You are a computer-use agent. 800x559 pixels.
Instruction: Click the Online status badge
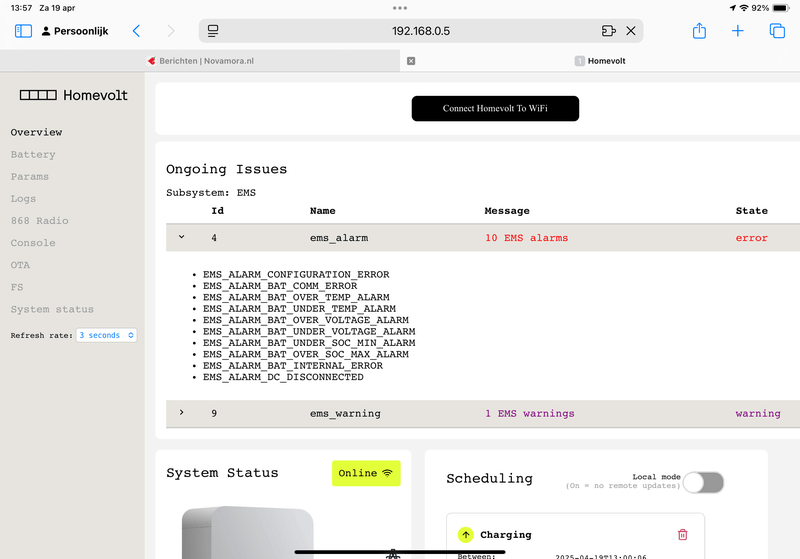coord(366,473)
